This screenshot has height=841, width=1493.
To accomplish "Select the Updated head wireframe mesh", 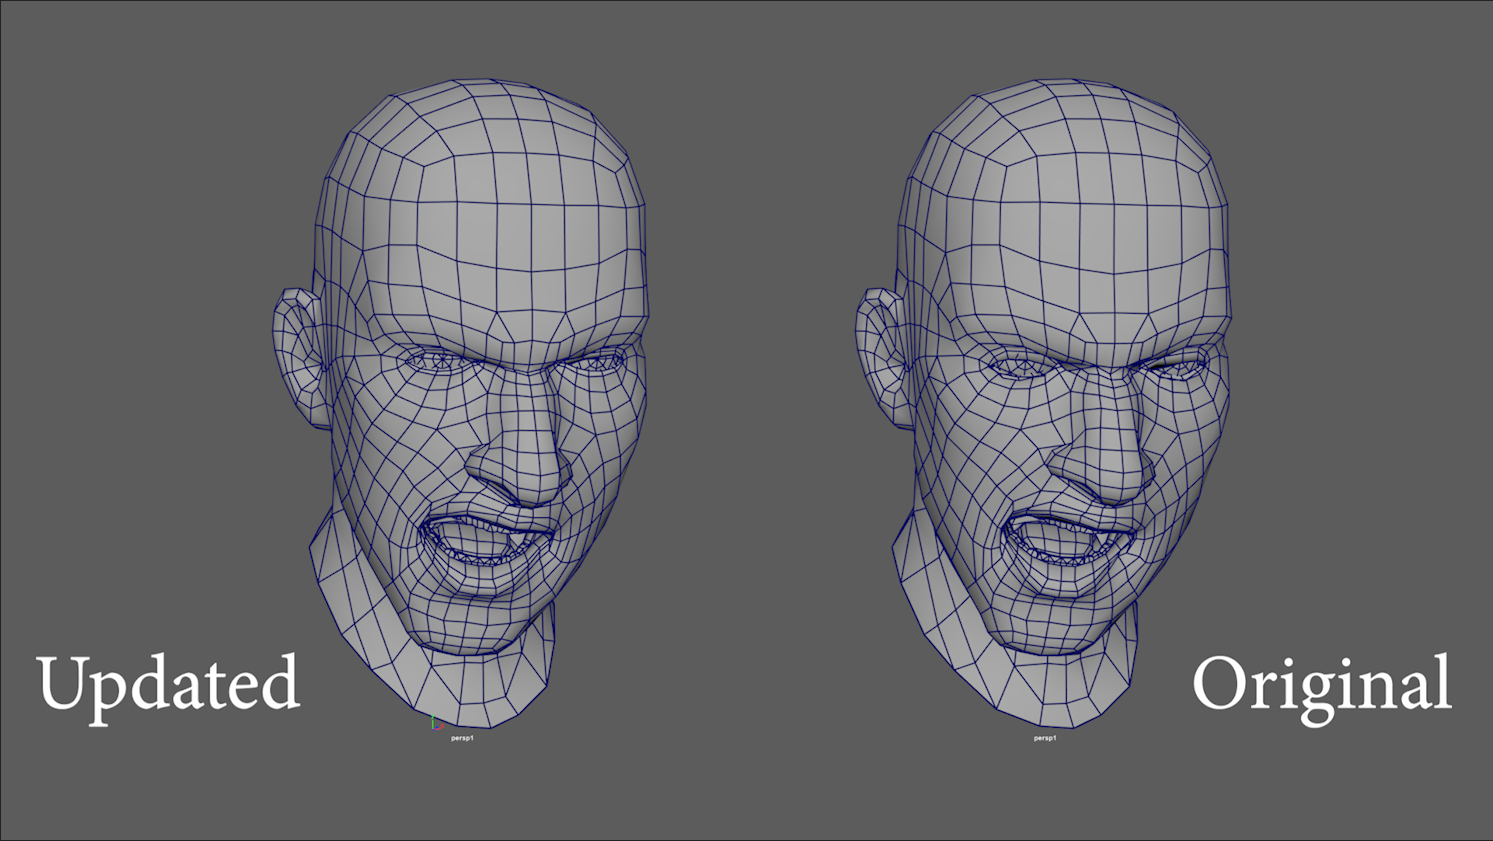I will pyautogui.click(x=461, y=402).
